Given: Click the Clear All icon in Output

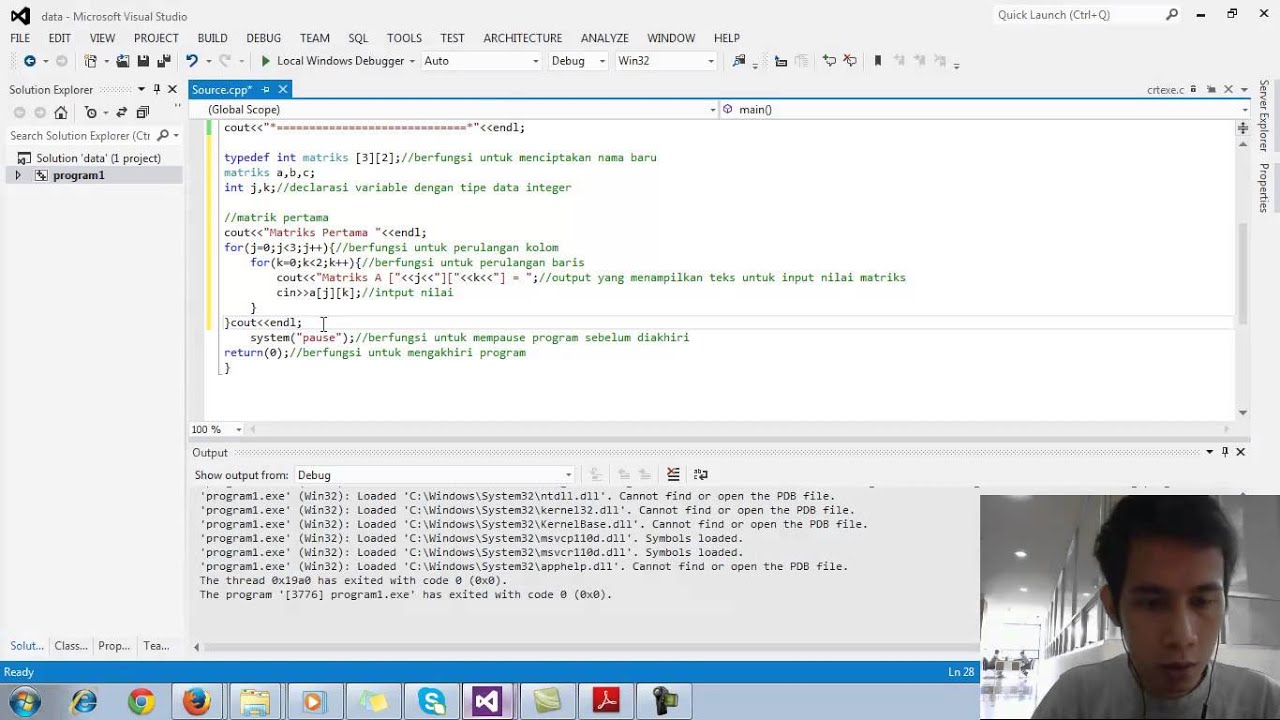Looking at the screenshot, I should click(x=673, y=474).
